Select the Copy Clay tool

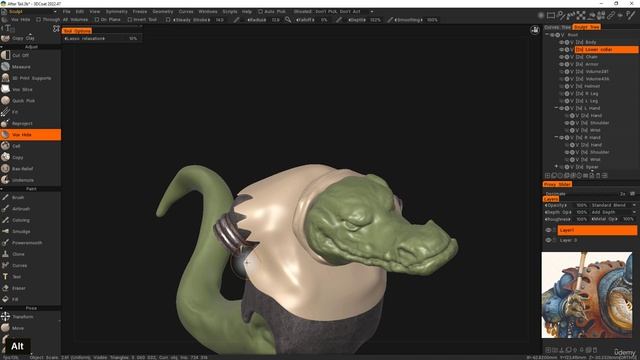(31, 38)
